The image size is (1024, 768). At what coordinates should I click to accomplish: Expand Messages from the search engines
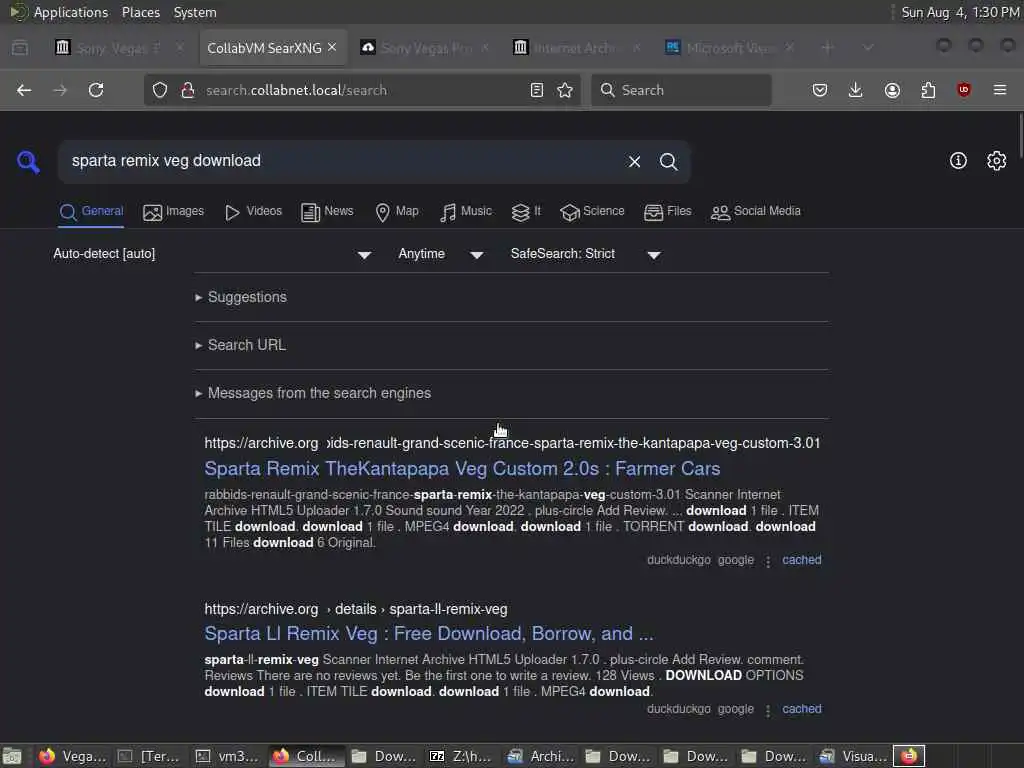click(313, 393)
